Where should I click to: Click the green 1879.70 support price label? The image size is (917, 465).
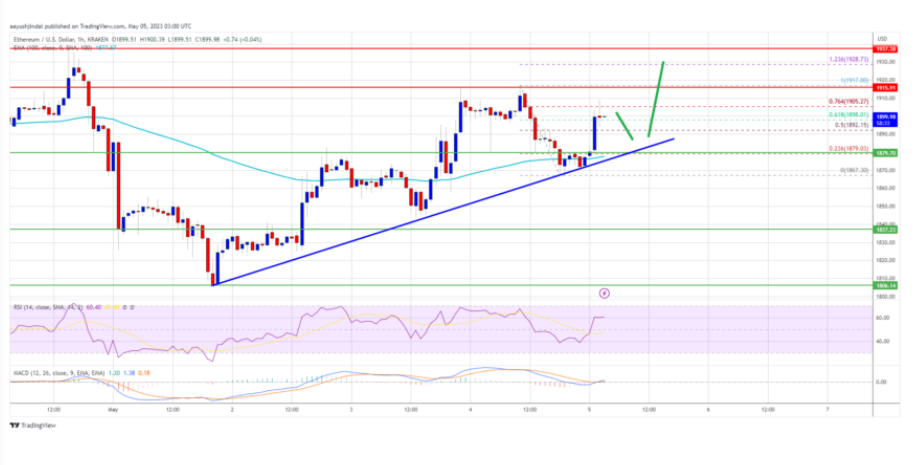tap(885, 153)
